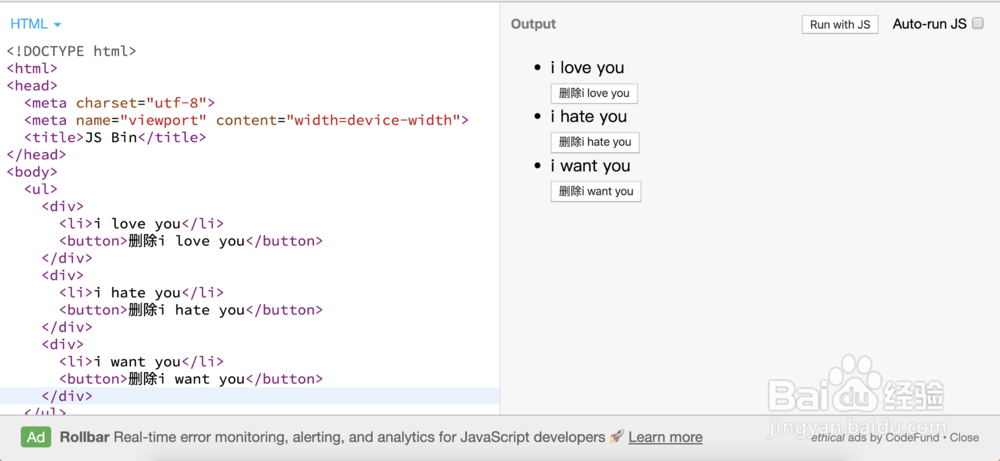Close the CodeFund ad banner
Viewport: 1000px width, 461px height.
pos(964,438)
